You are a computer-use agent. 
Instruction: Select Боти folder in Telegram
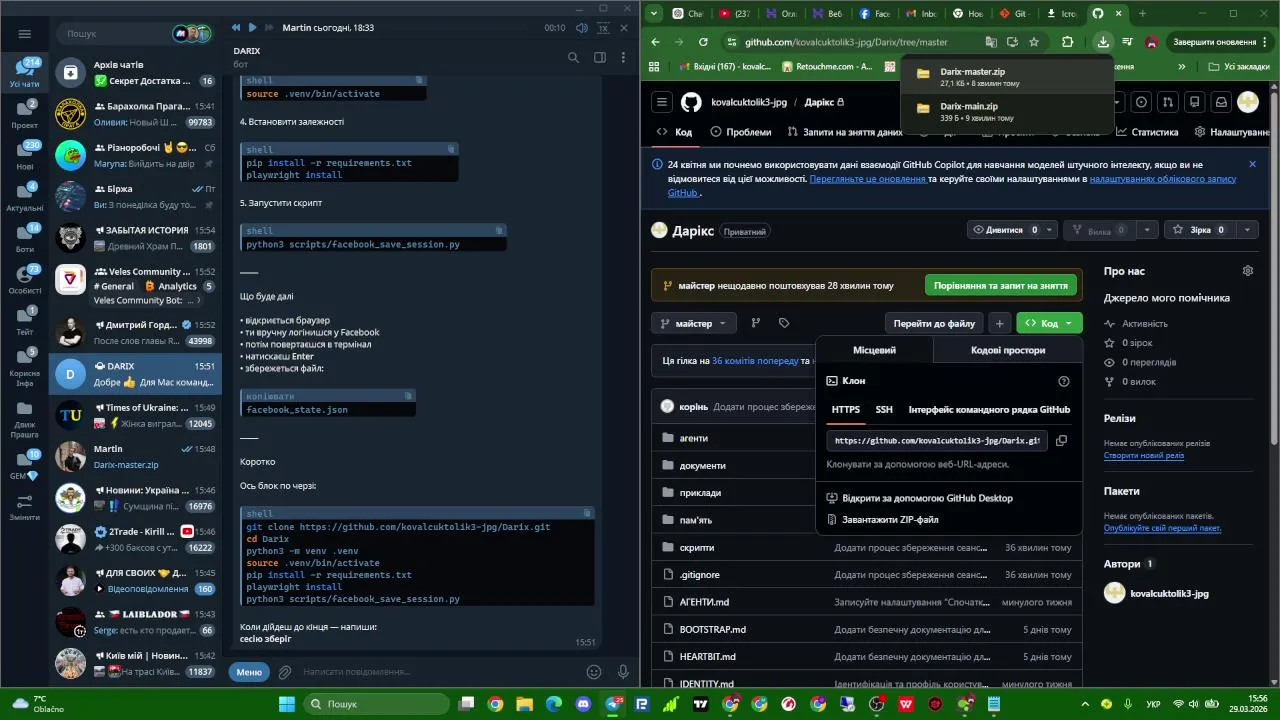tap(25, 238)
